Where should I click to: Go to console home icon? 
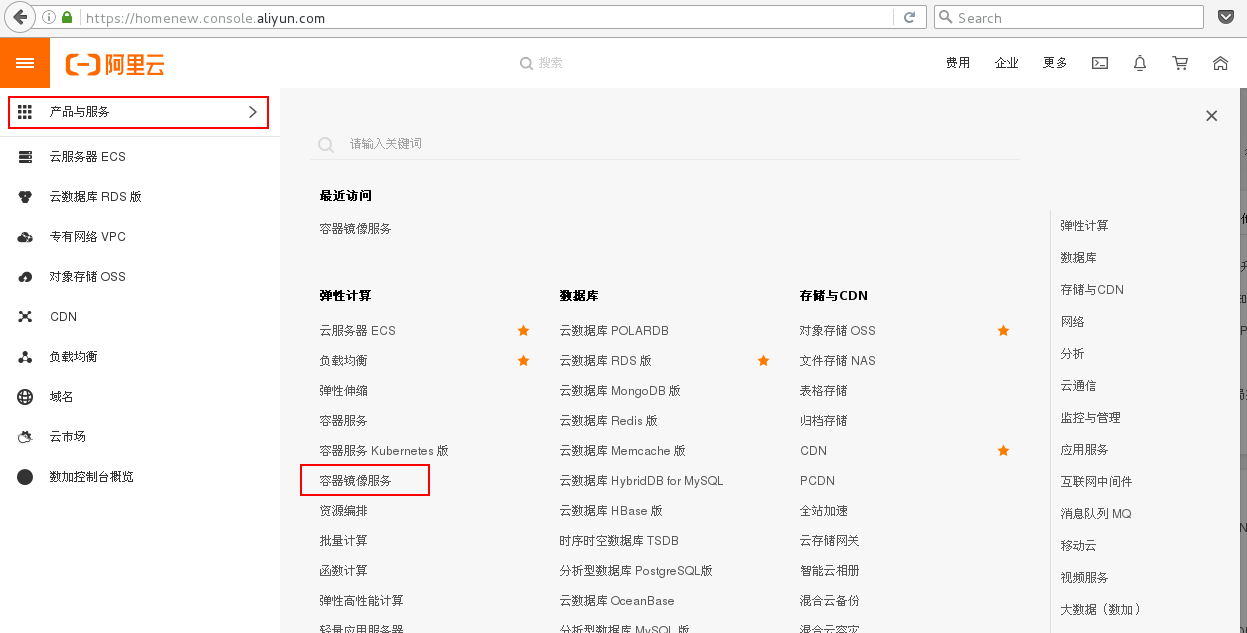tap(1220, 63)
